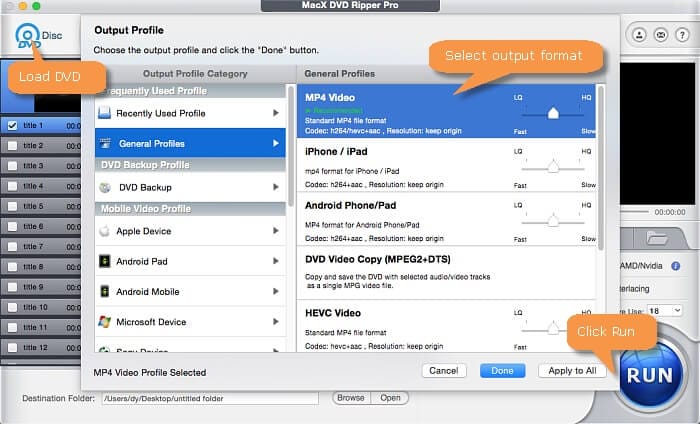Select the Apple Device icon
The width and height of the screenshot is (700, 424).
[105, 231]
